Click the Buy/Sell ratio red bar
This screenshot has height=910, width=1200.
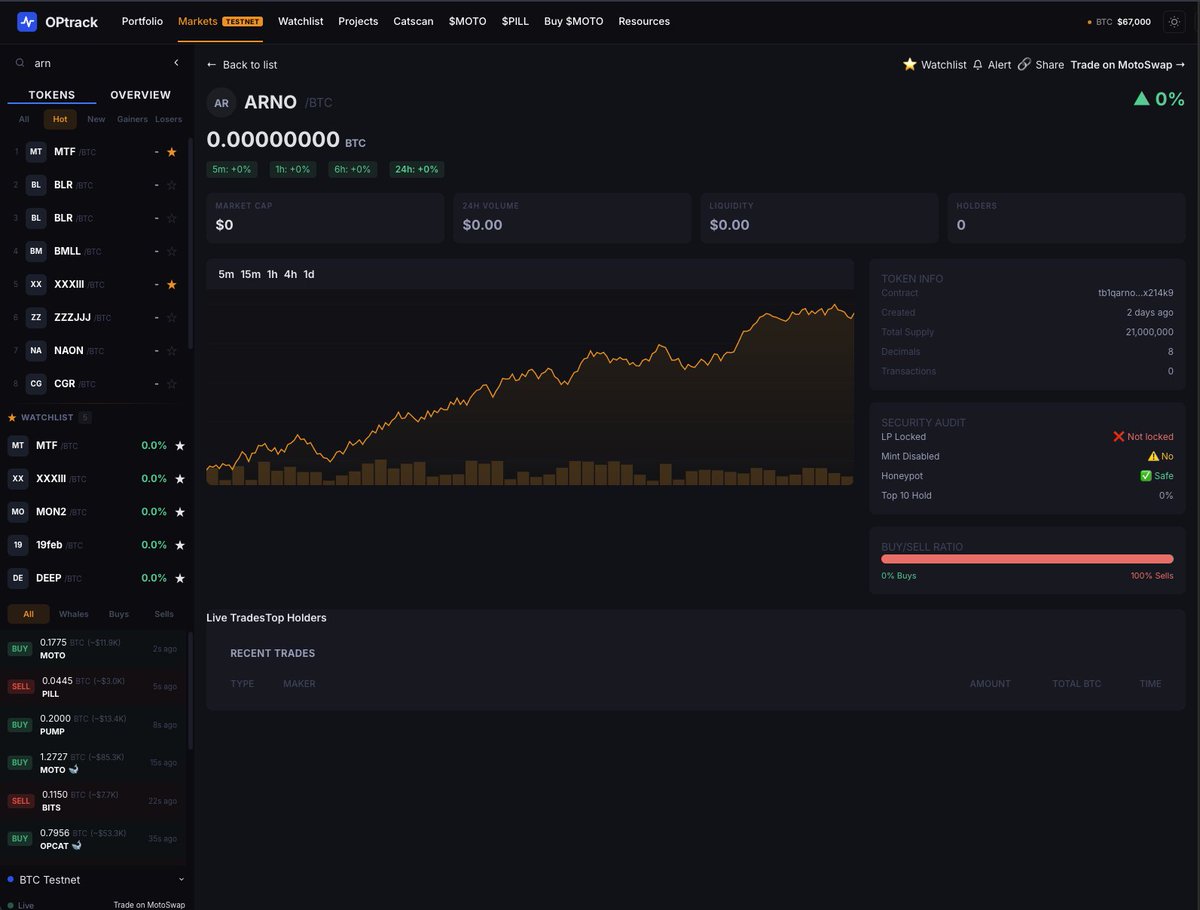(1027, 559)
